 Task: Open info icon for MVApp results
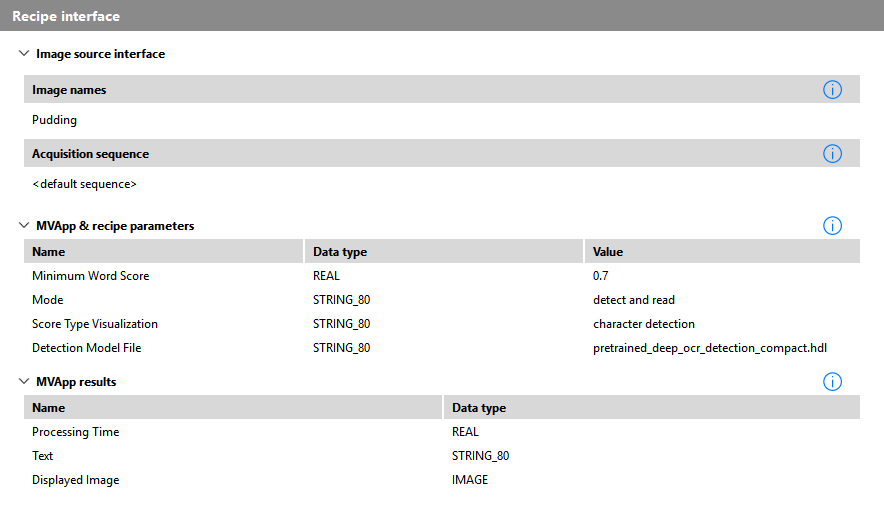(832, 382)
